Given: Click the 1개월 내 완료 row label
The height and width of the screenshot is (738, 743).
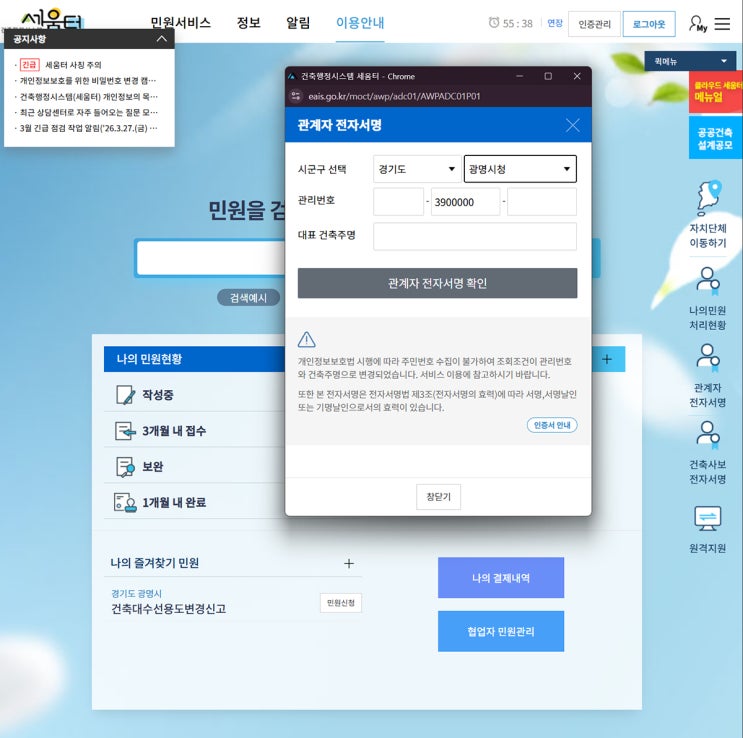Looking at the screenshot, I should tap(174, 502).
